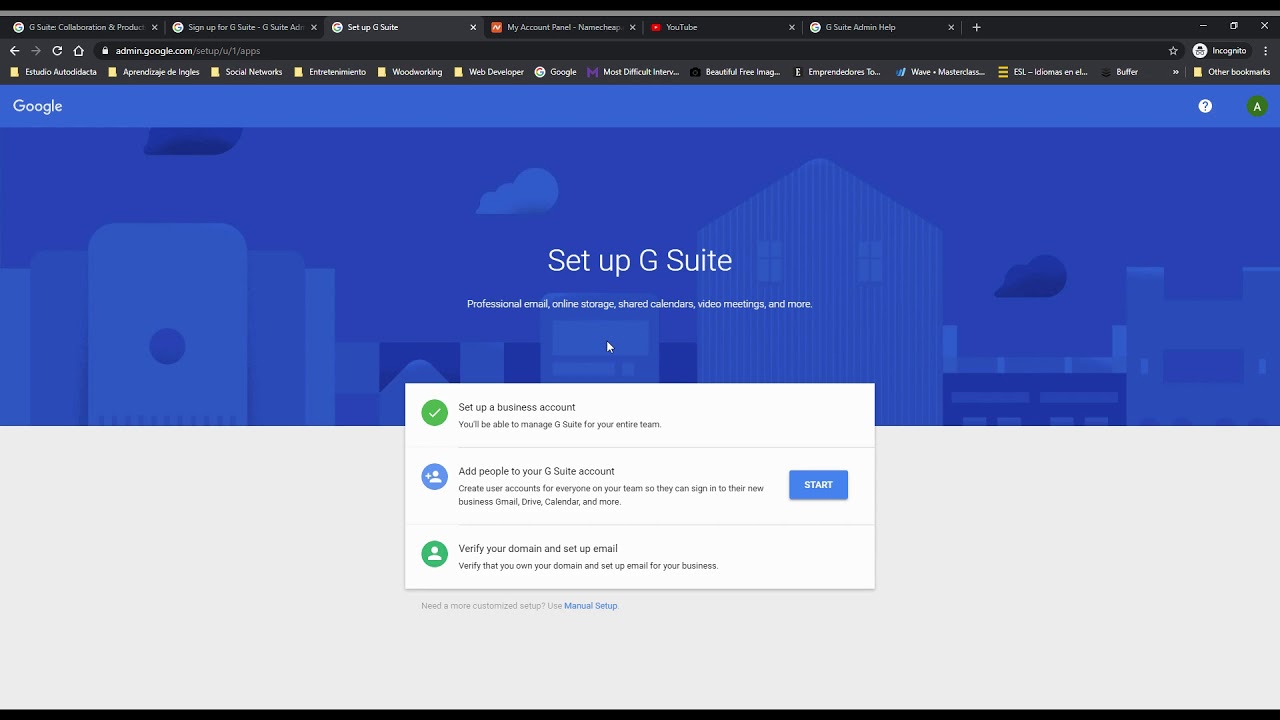Click 'Set up a business account' text
The height and width of the screenshot is (720, 1280).
point(517,407)
